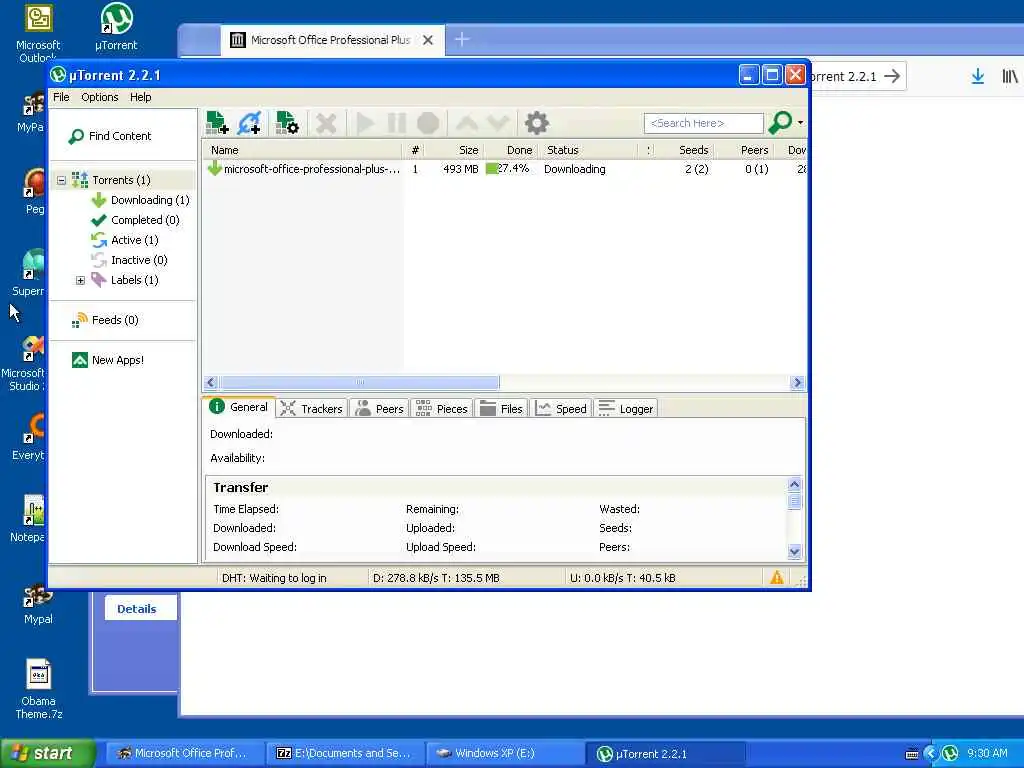Select Feeds (0) in sidebar
The image size is (1024, 768).
pyautogui.click(x=105, y=320)
